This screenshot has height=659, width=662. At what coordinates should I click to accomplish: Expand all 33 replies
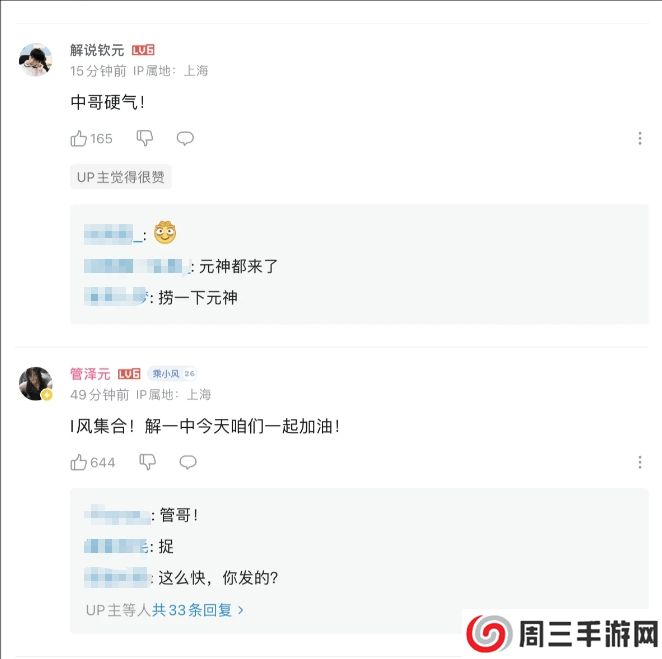(198, 609)
